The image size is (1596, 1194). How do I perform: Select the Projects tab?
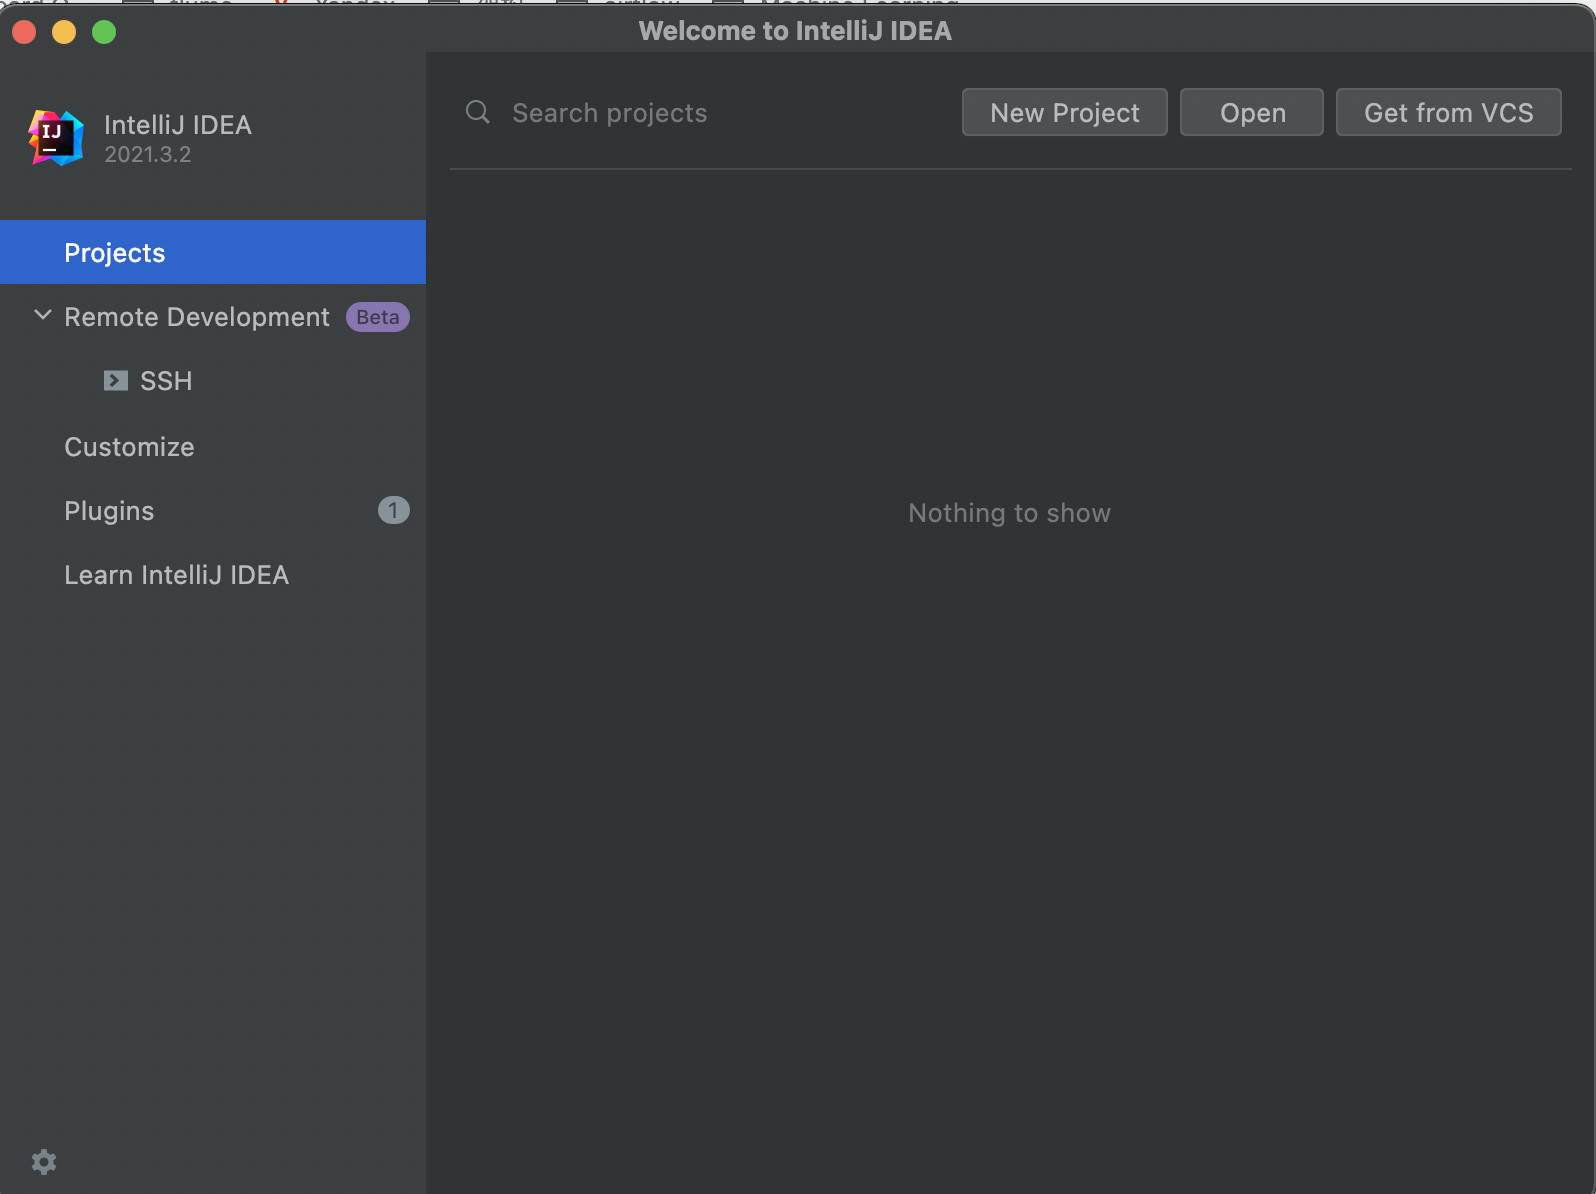point(213,252)
